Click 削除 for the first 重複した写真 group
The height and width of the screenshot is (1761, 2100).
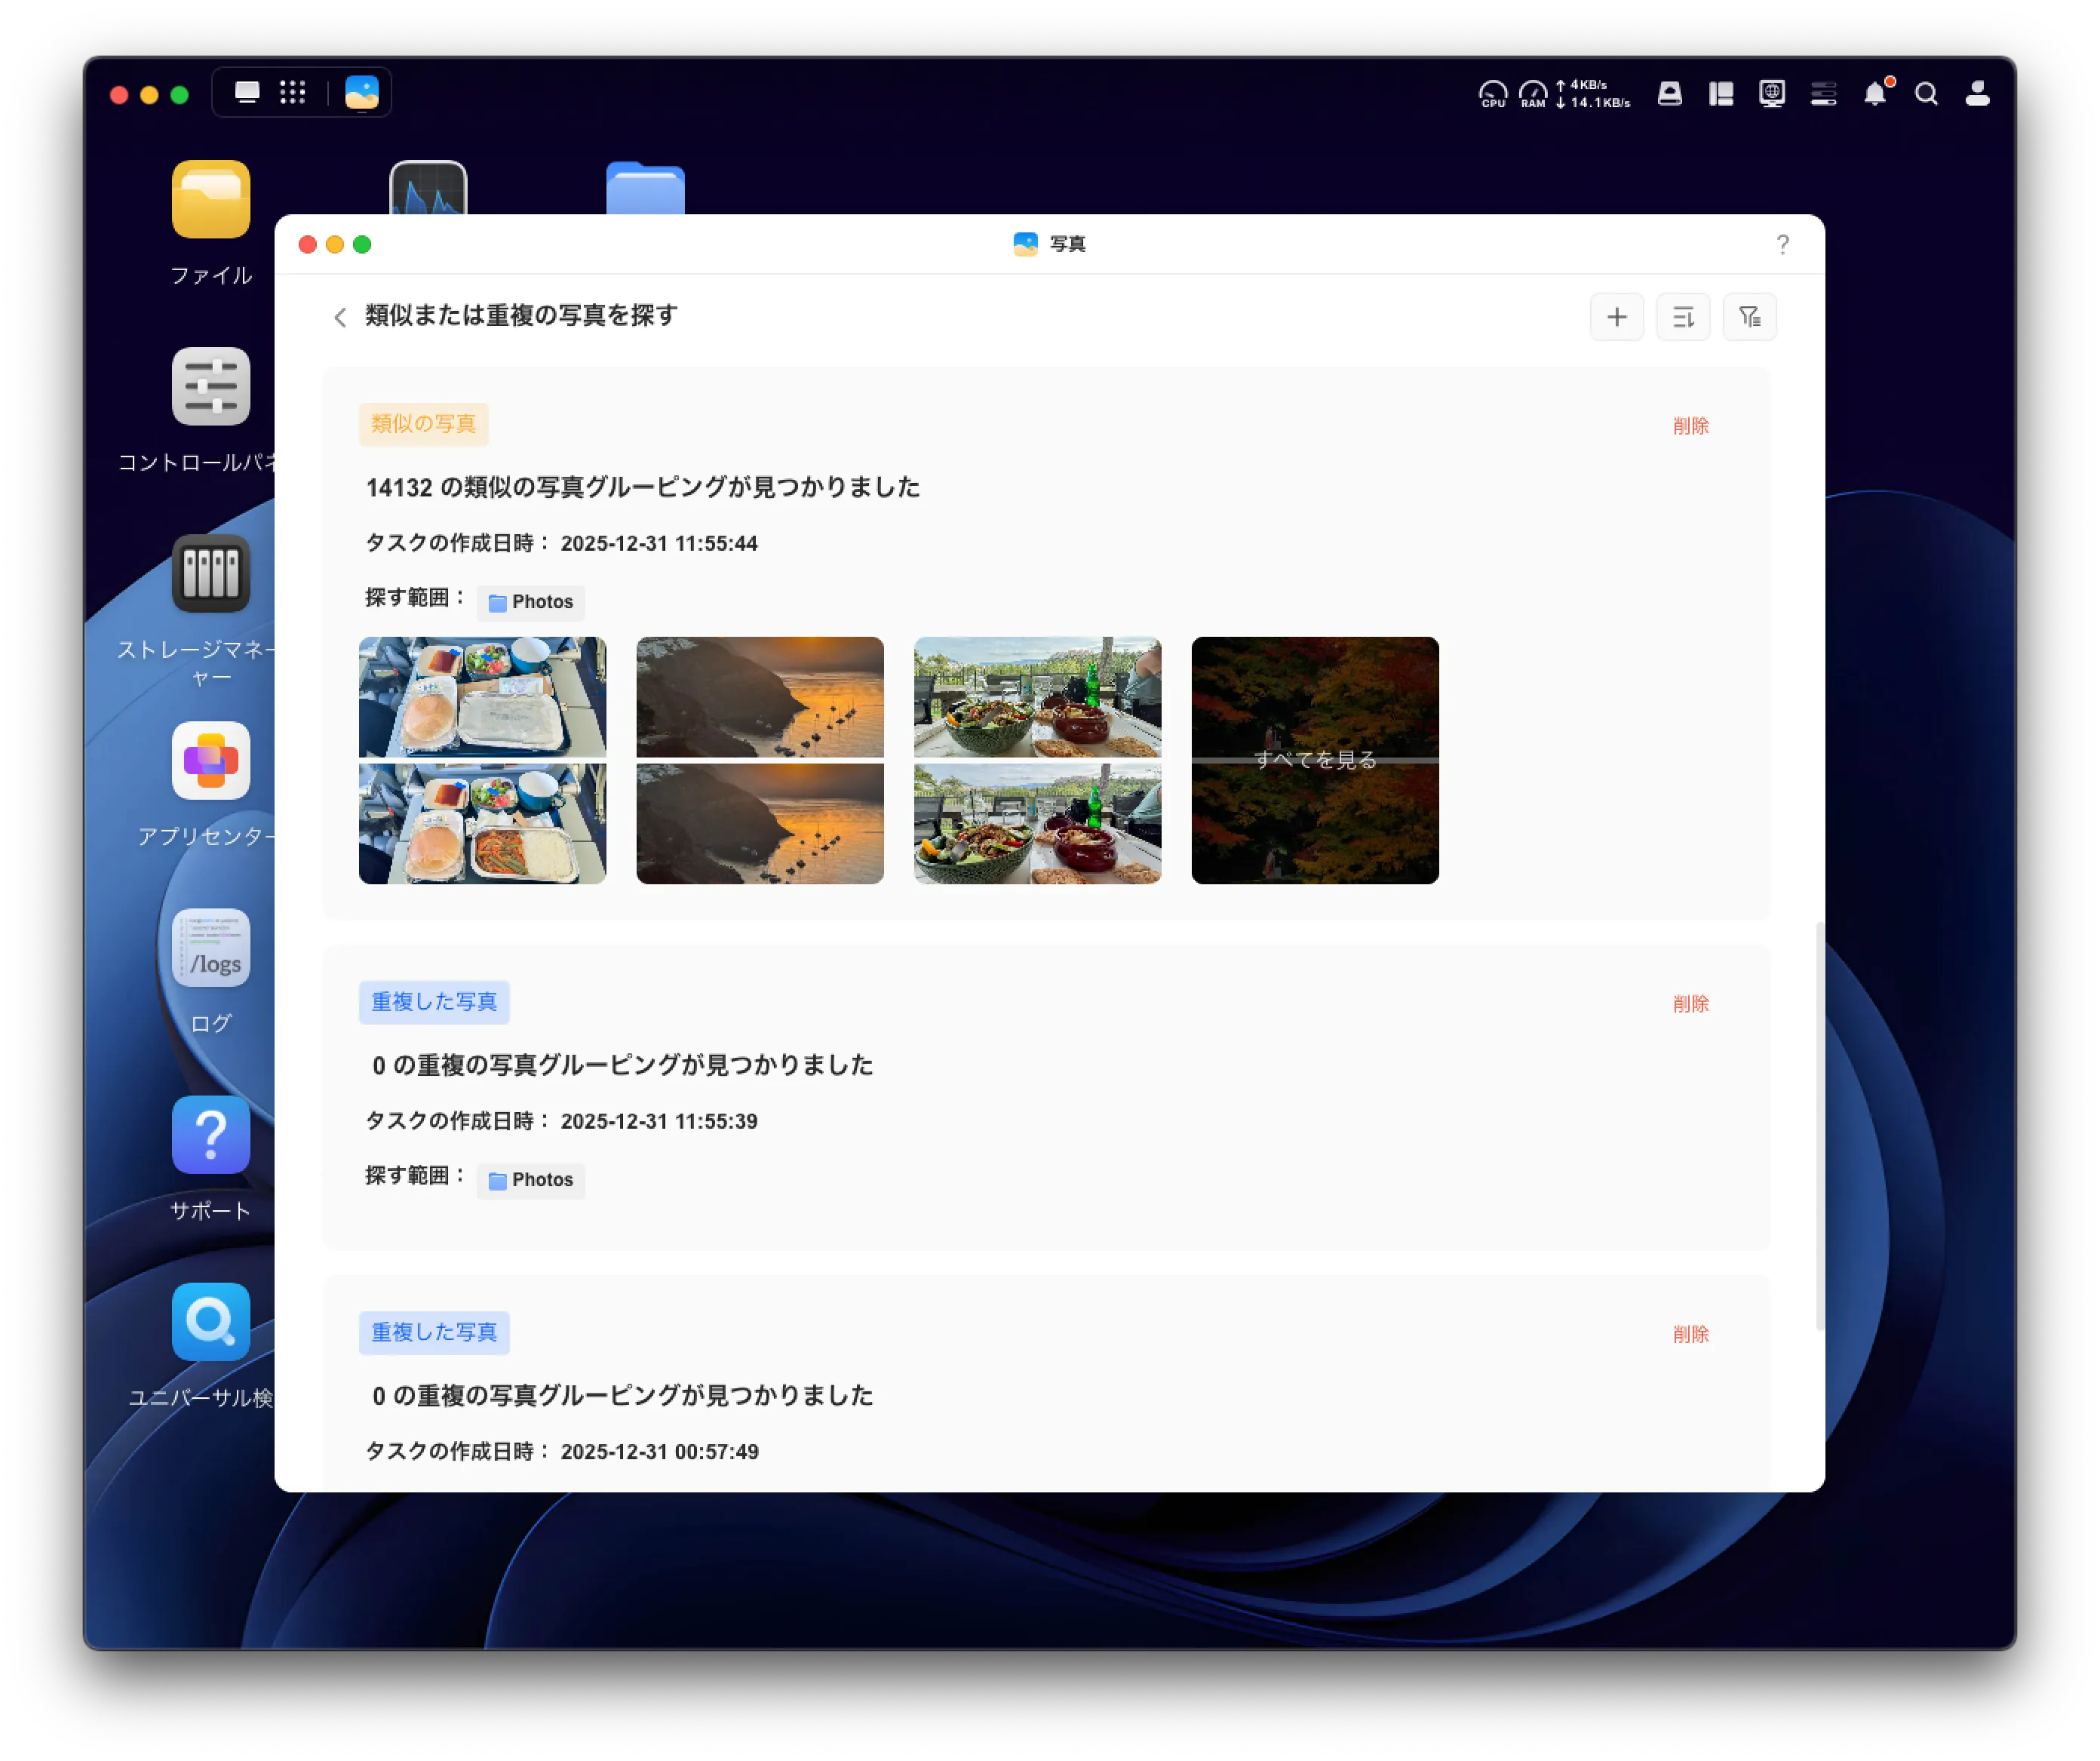(x=1691, y=1003)
